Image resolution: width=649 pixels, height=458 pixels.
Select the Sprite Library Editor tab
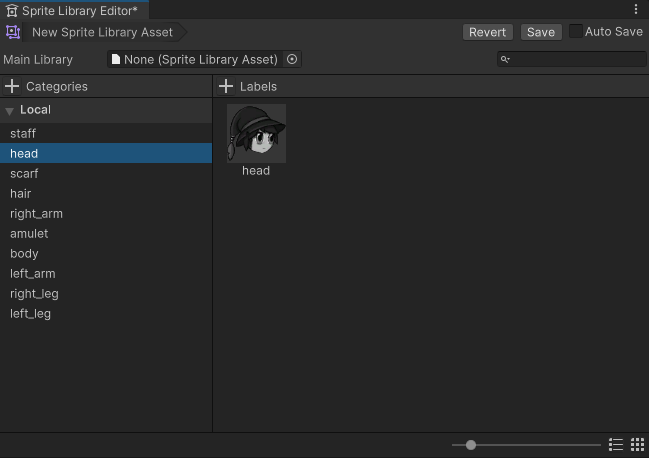click(x=72, y=10)
